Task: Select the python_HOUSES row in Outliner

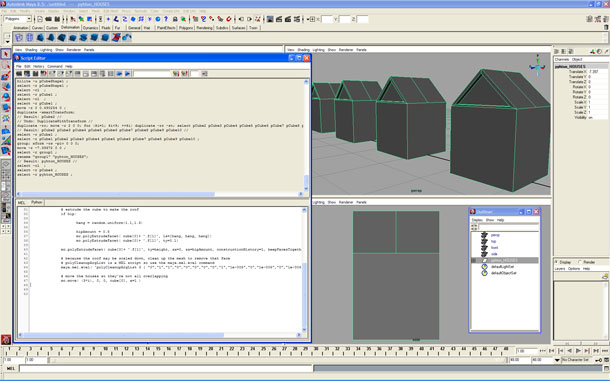Action: pos(505,260)
